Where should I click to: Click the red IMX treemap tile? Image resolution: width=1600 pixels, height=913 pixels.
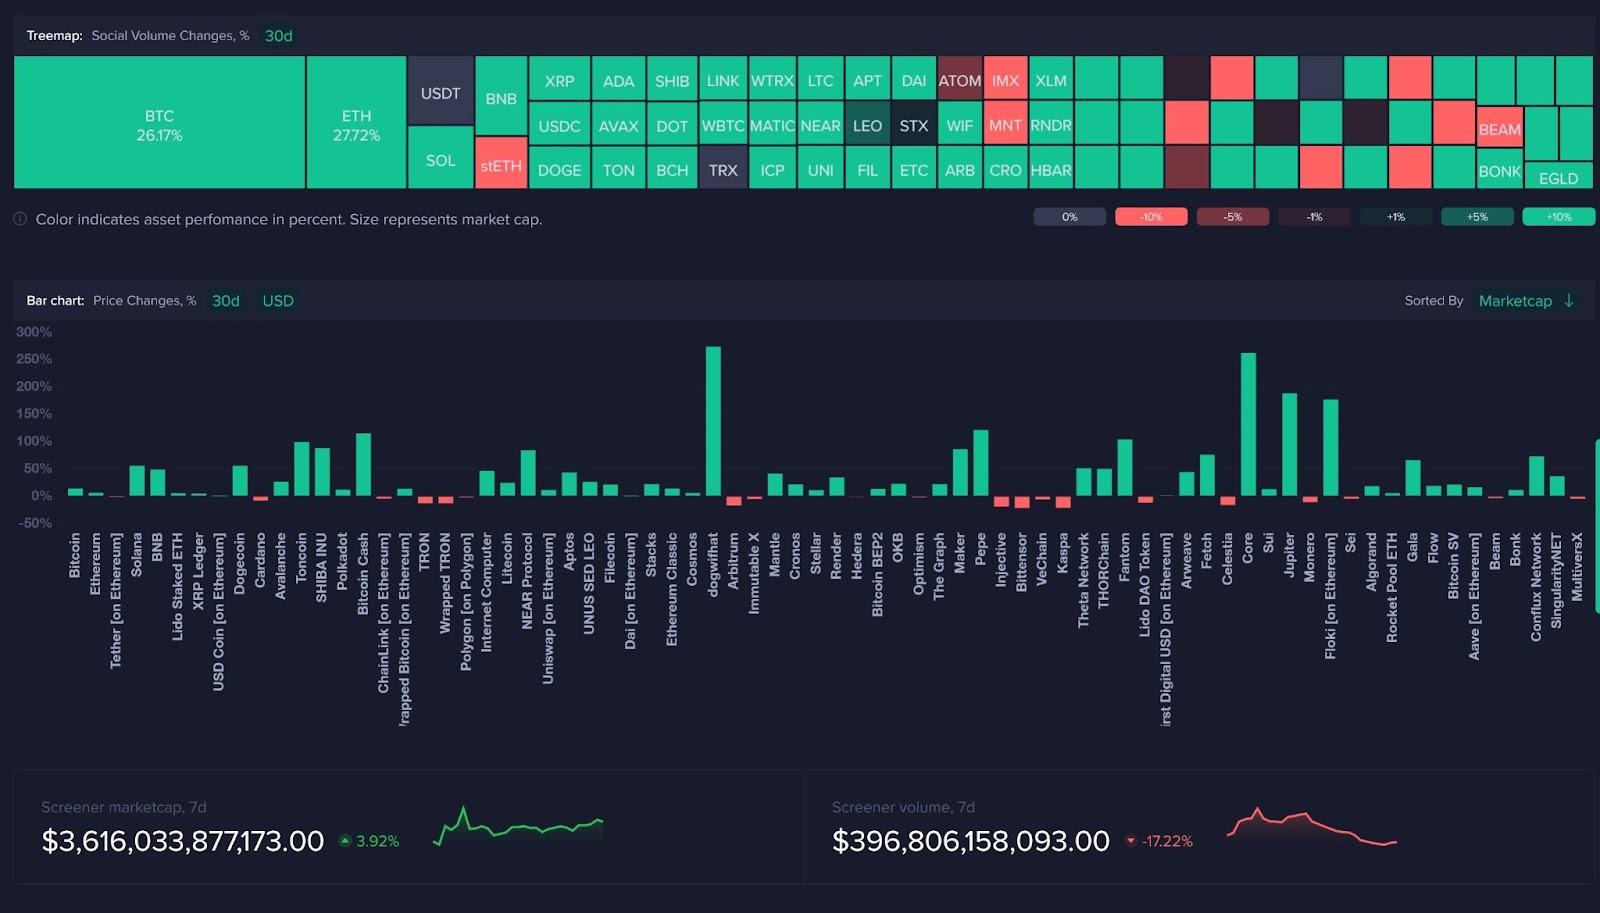pos(1006,77)
